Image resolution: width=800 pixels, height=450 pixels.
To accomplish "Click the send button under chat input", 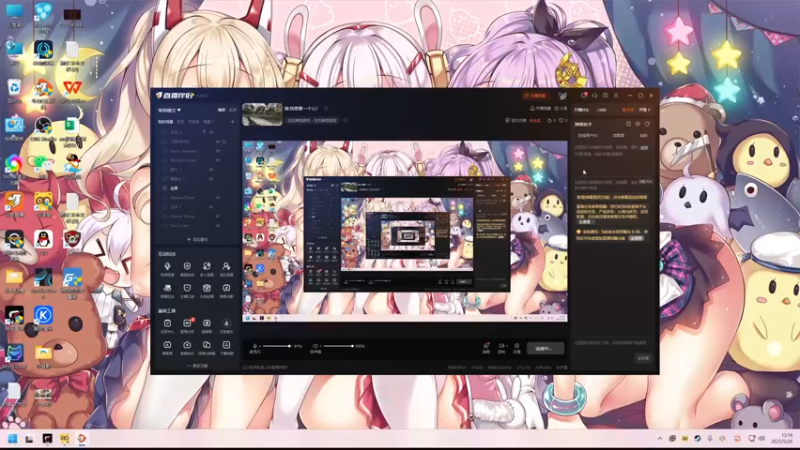I will pos(643,358).
